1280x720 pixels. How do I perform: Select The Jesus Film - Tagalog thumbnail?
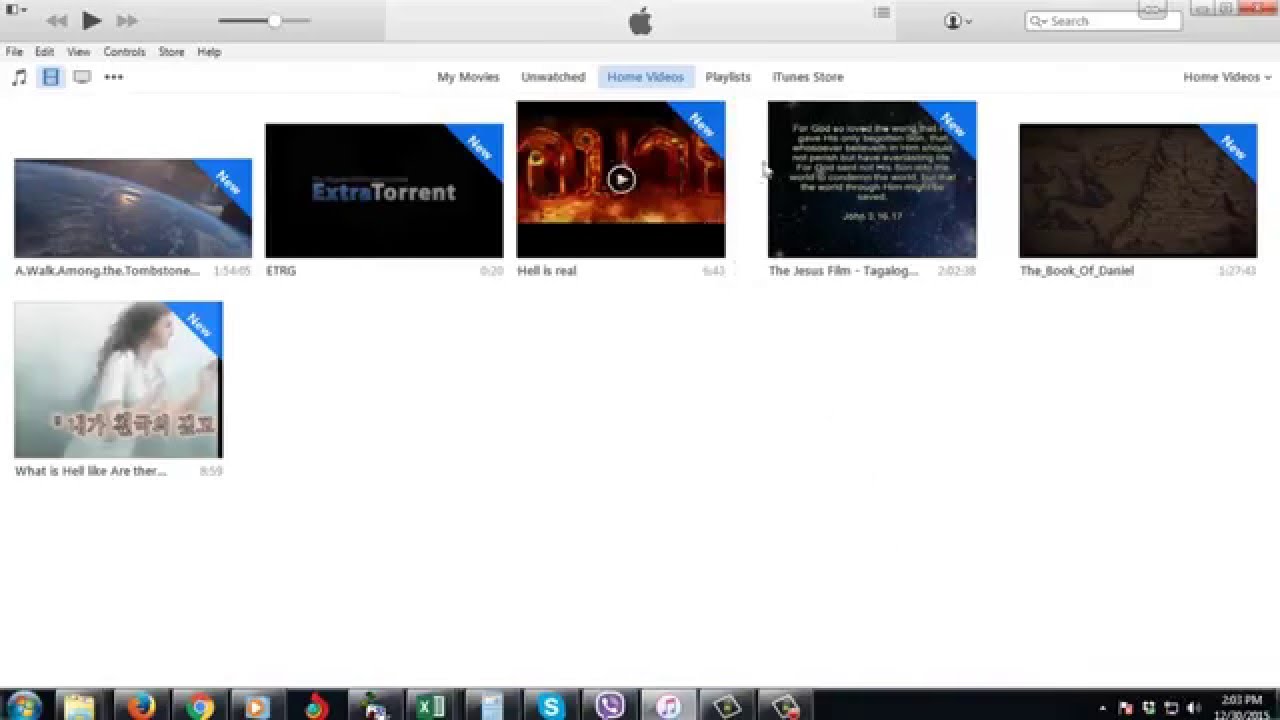coord(872,179)
